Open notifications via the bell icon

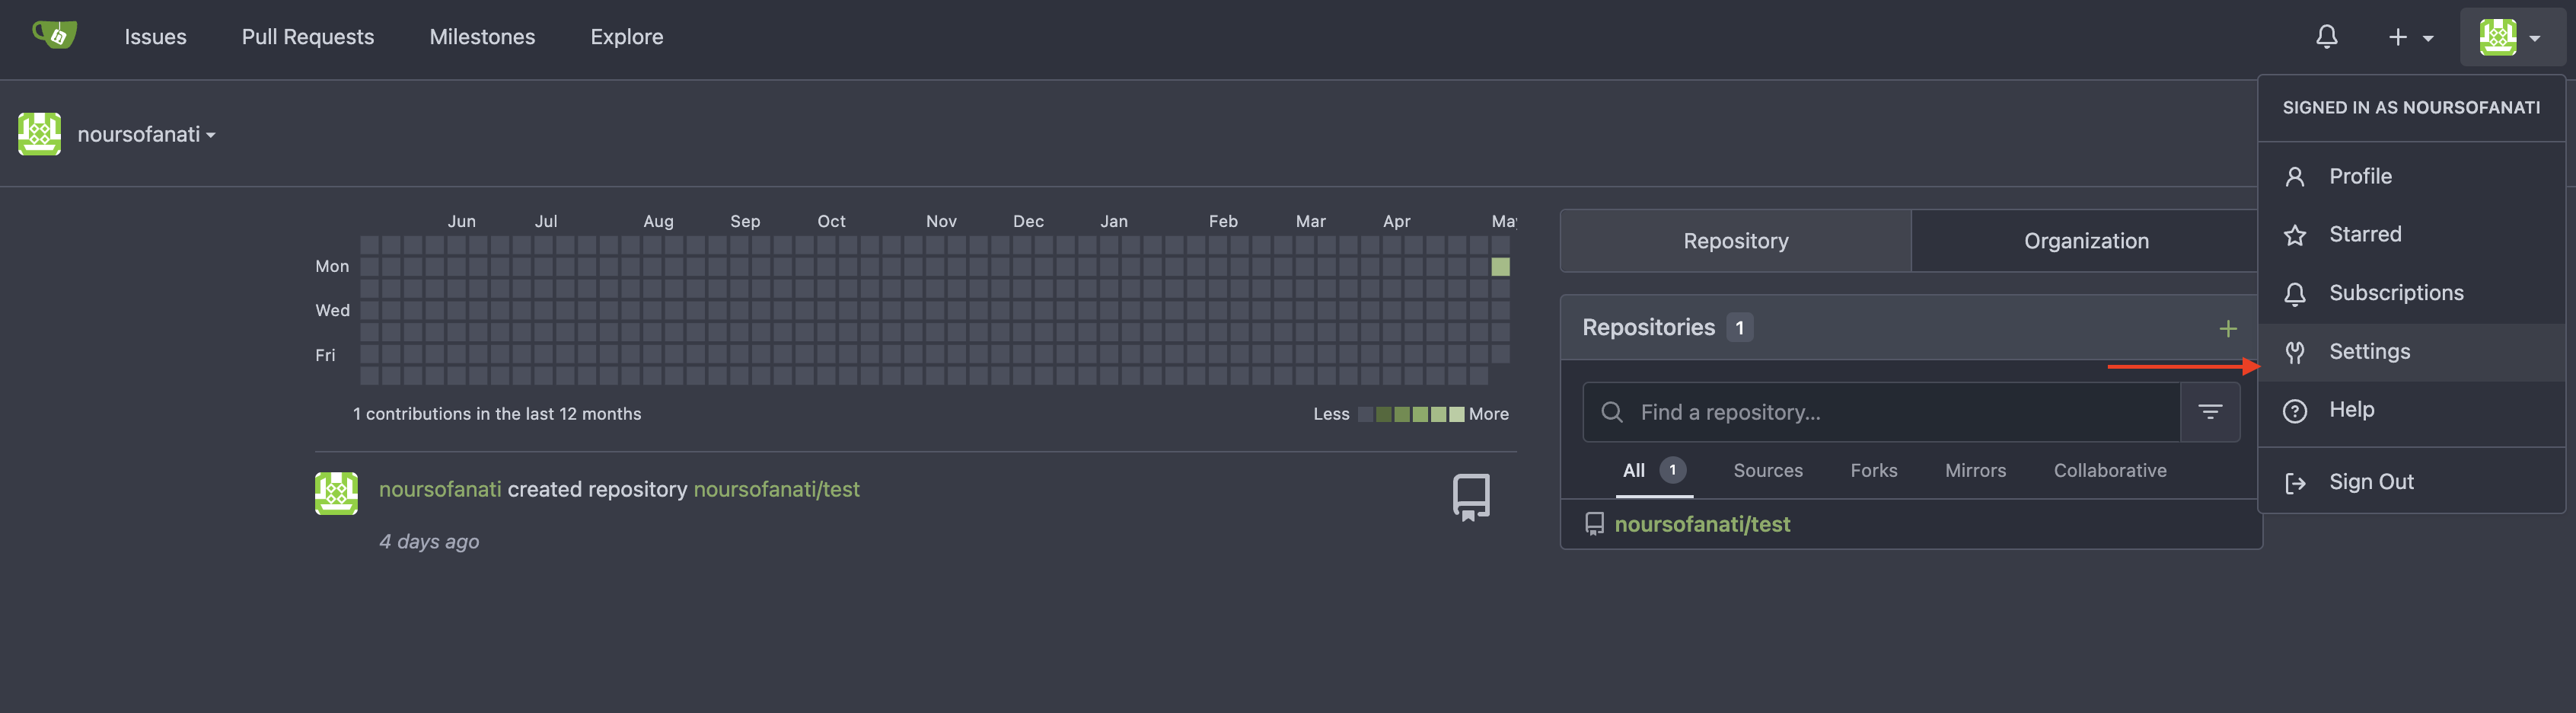coord(2326,37)
